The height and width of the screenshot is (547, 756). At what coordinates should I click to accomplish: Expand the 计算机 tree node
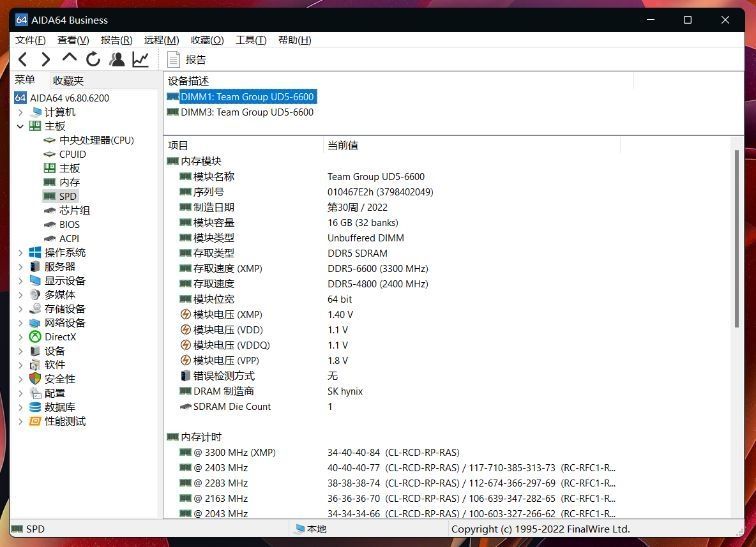pyautogui.click(x=20, y=112)
